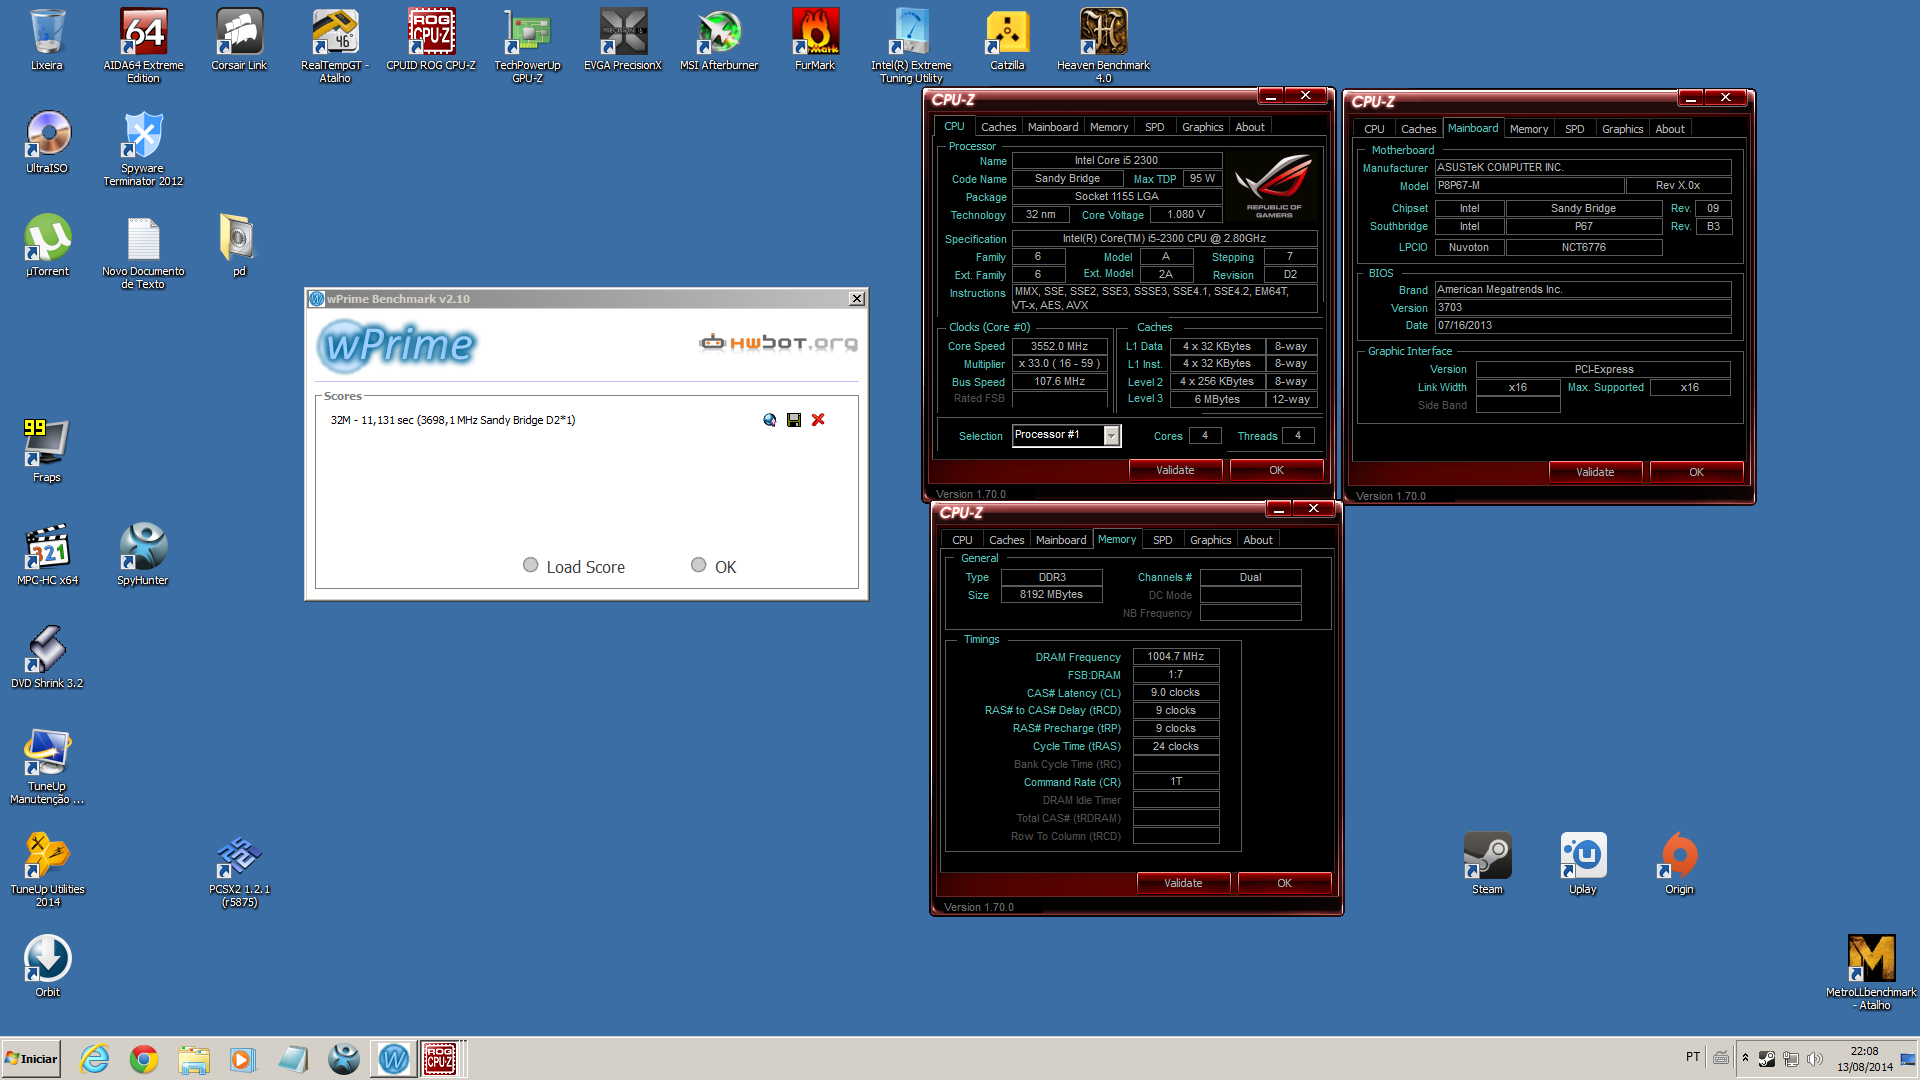Open Corsair Link desktop shortcut
The image size is (1920, 1080).
(x=239, y=40)
